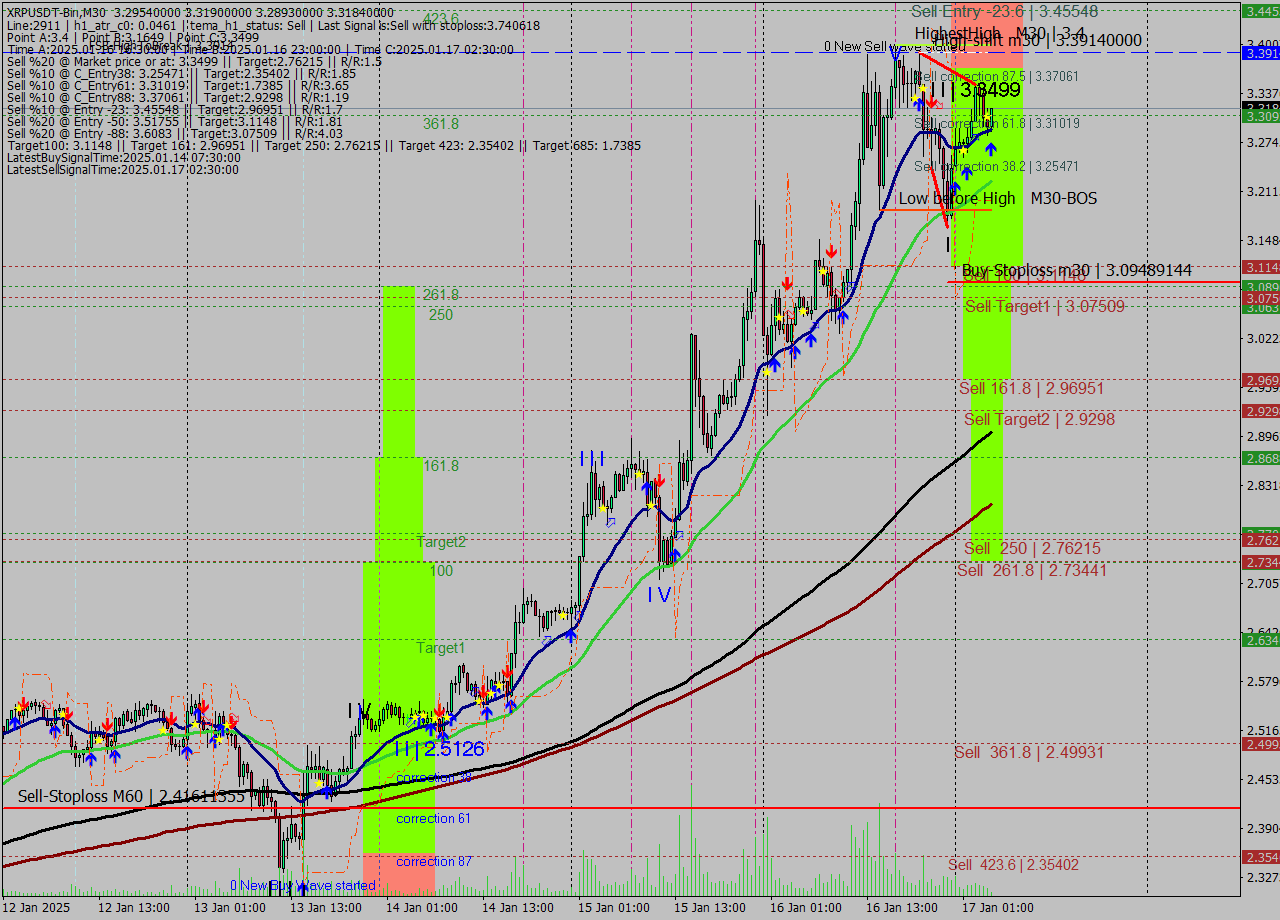Click the 'Sell 261.8 | 2.73441' label
This screenshot has width=1280, height=920.
[1032, 570]
